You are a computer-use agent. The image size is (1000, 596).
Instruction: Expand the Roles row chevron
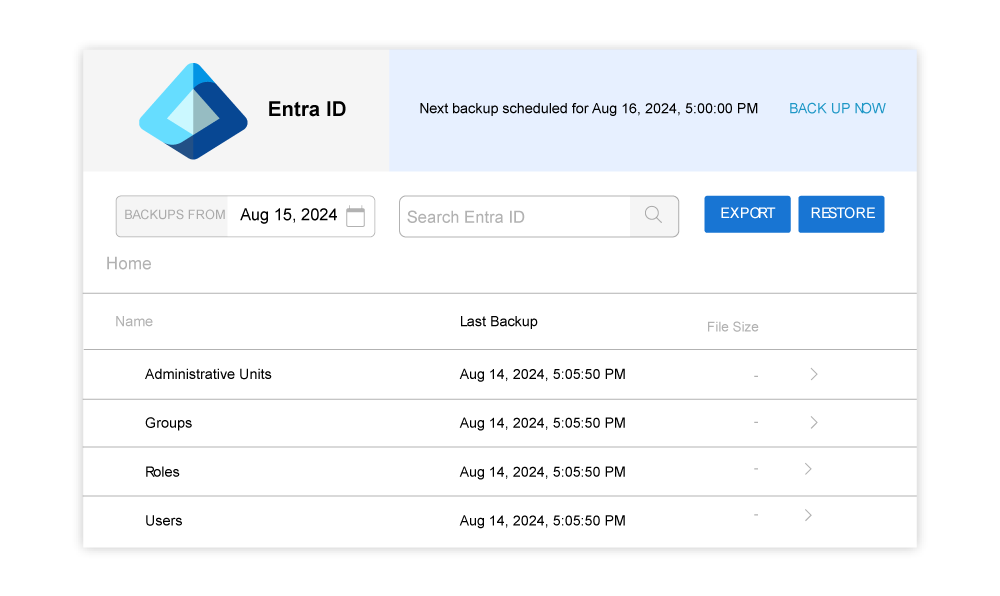[808, 469]
